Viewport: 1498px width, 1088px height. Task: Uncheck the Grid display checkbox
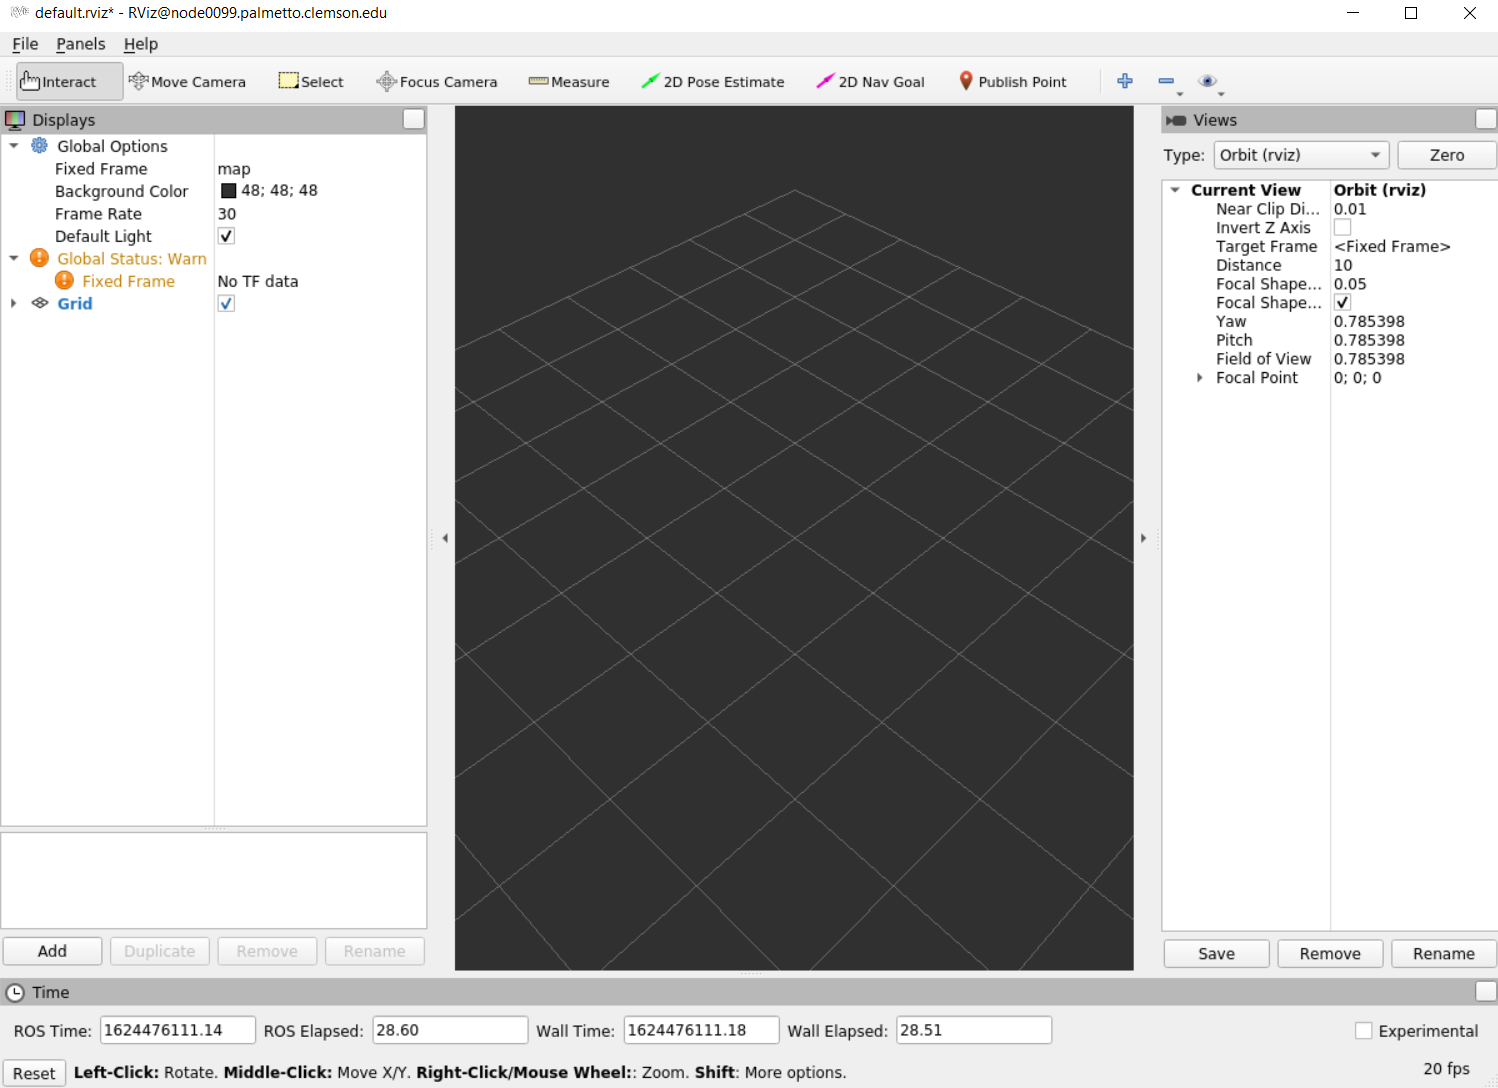(226, 303)
